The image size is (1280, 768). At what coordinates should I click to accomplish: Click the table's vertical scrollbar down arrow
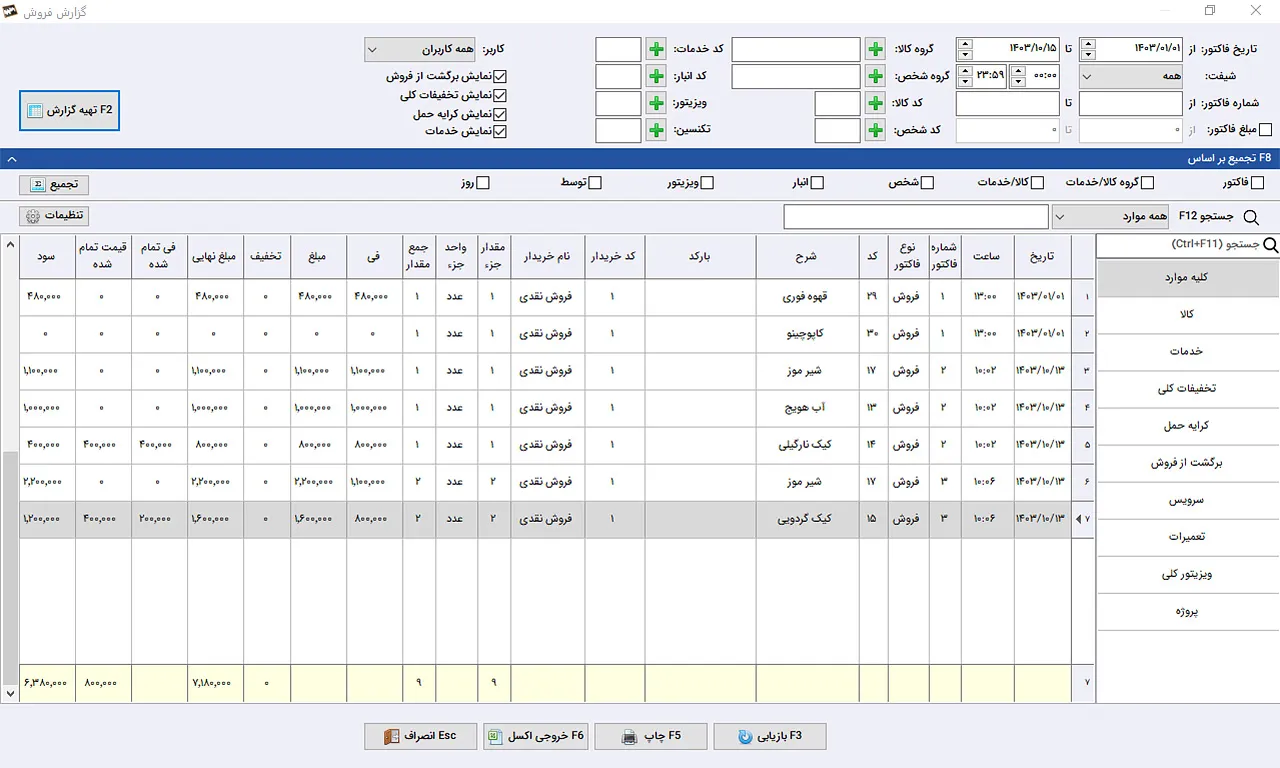(x=10, y=692)
